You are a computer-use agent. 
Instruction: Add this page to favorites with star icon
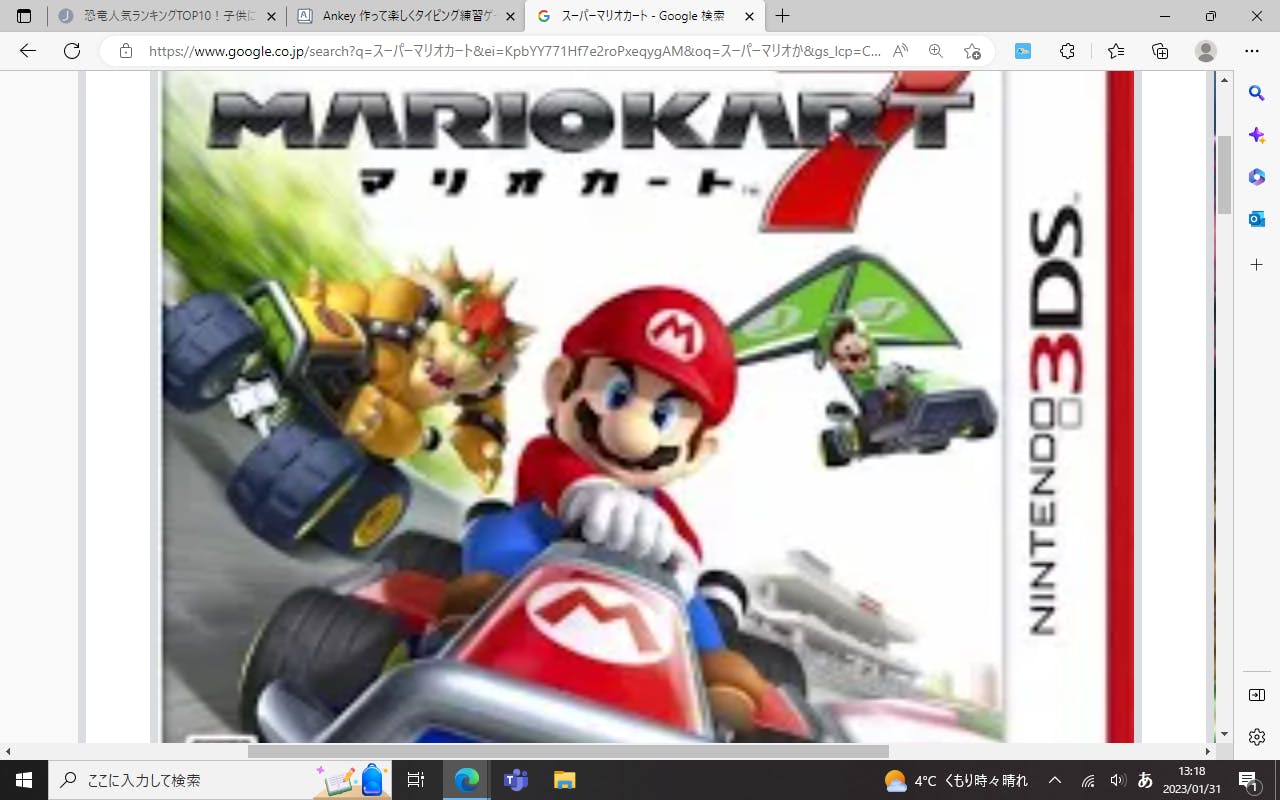[x=972, y=51]
